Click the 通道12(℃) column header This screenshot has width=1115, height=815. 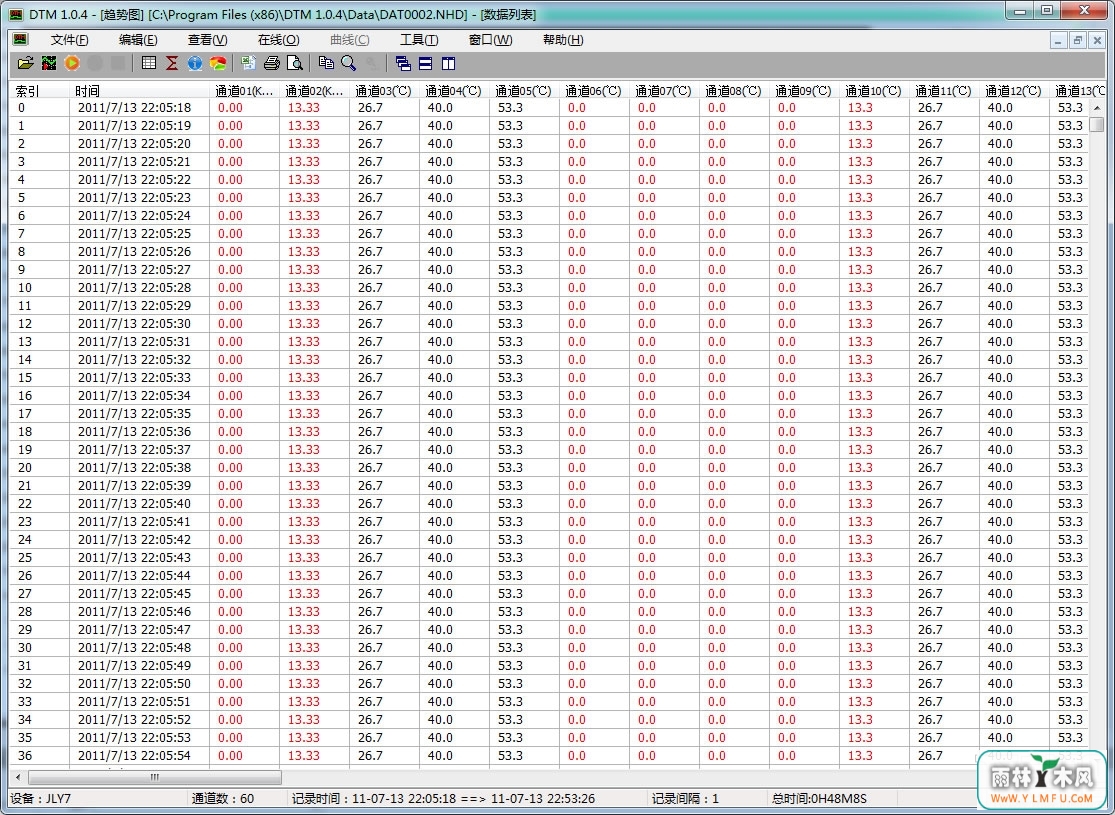tap(1013, 91)
